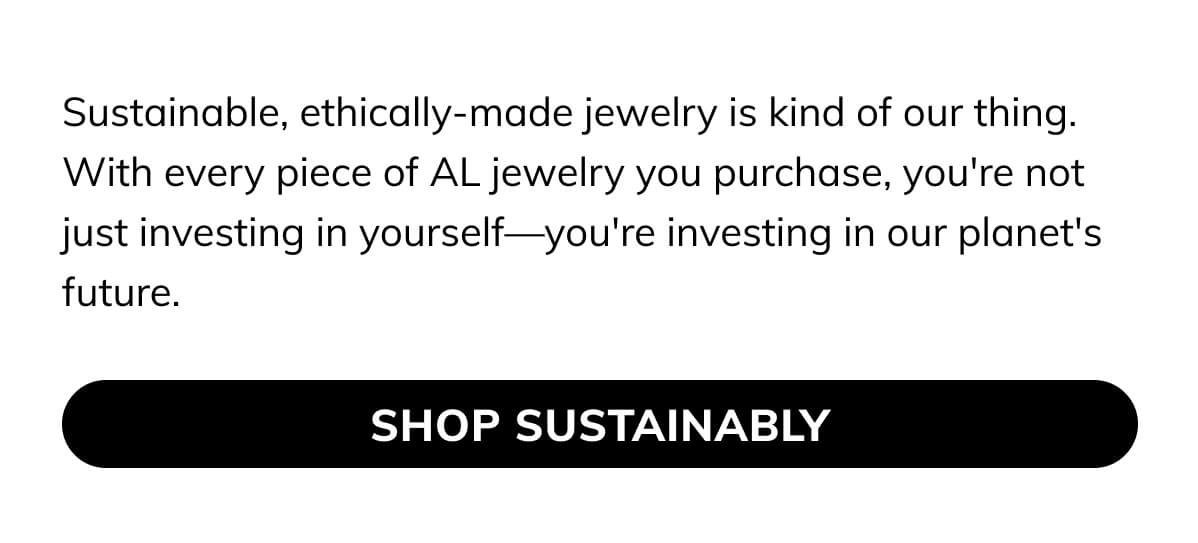Click the word 'future' on the last line
Image resolution: width=1198 pixels, height=543 pixels.
[x=116, y=294]
